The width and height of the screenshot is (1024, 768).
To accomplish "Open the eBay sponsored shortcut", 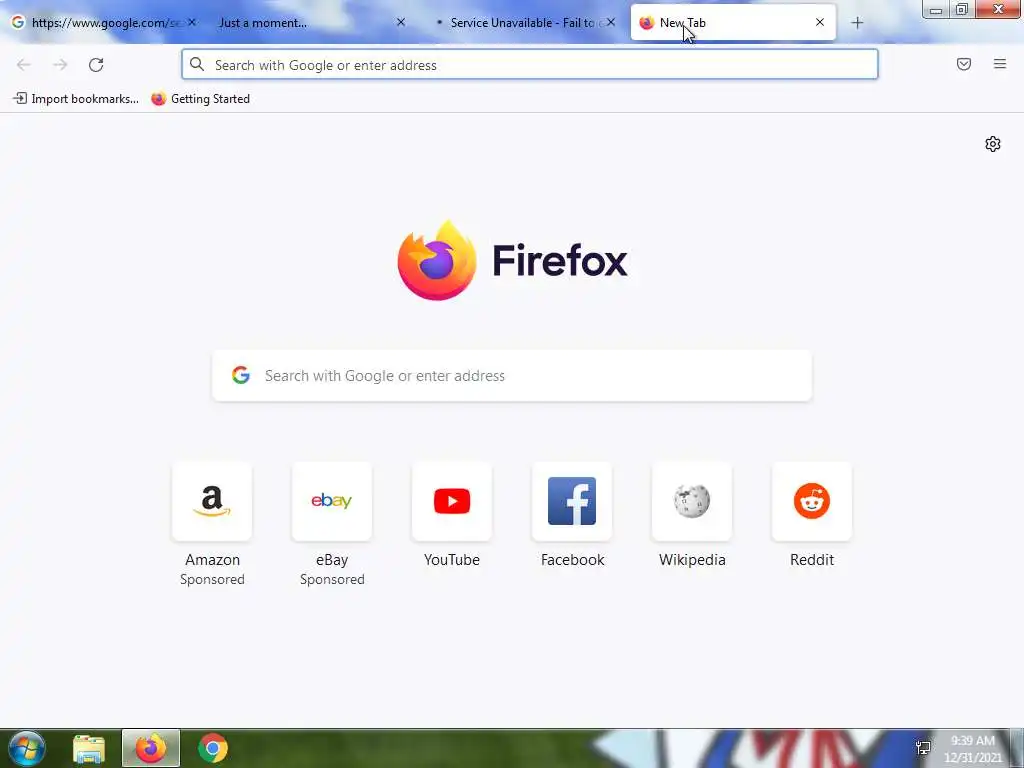I will [332, 502].
